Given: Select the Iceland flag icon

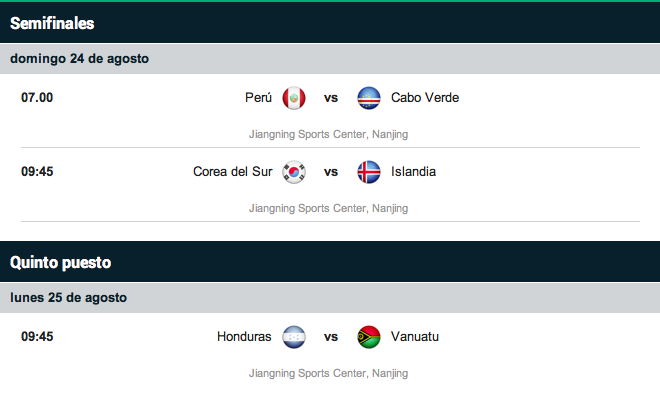Looking at the screenshot, I should click(x=369, y=172).
